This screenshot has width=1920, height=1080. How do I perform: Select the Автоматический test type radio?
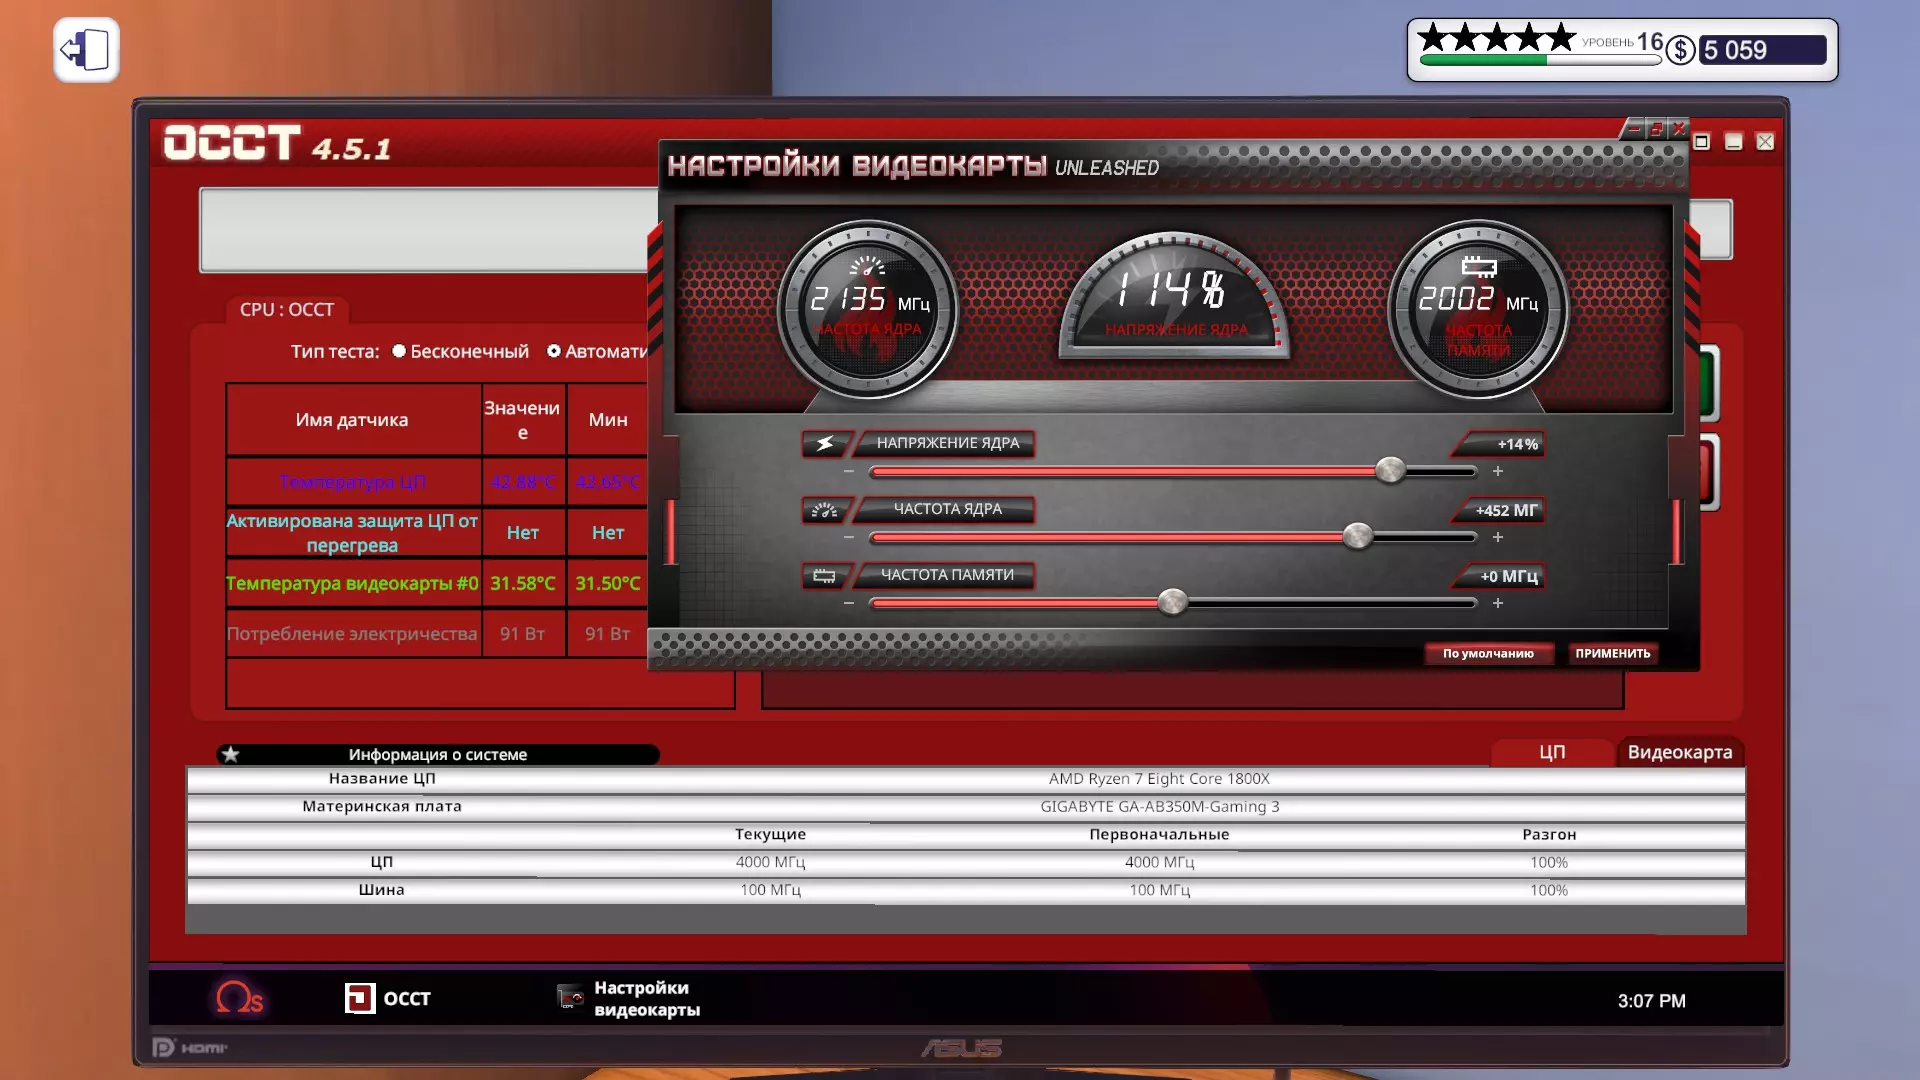[x=554, y=351]
